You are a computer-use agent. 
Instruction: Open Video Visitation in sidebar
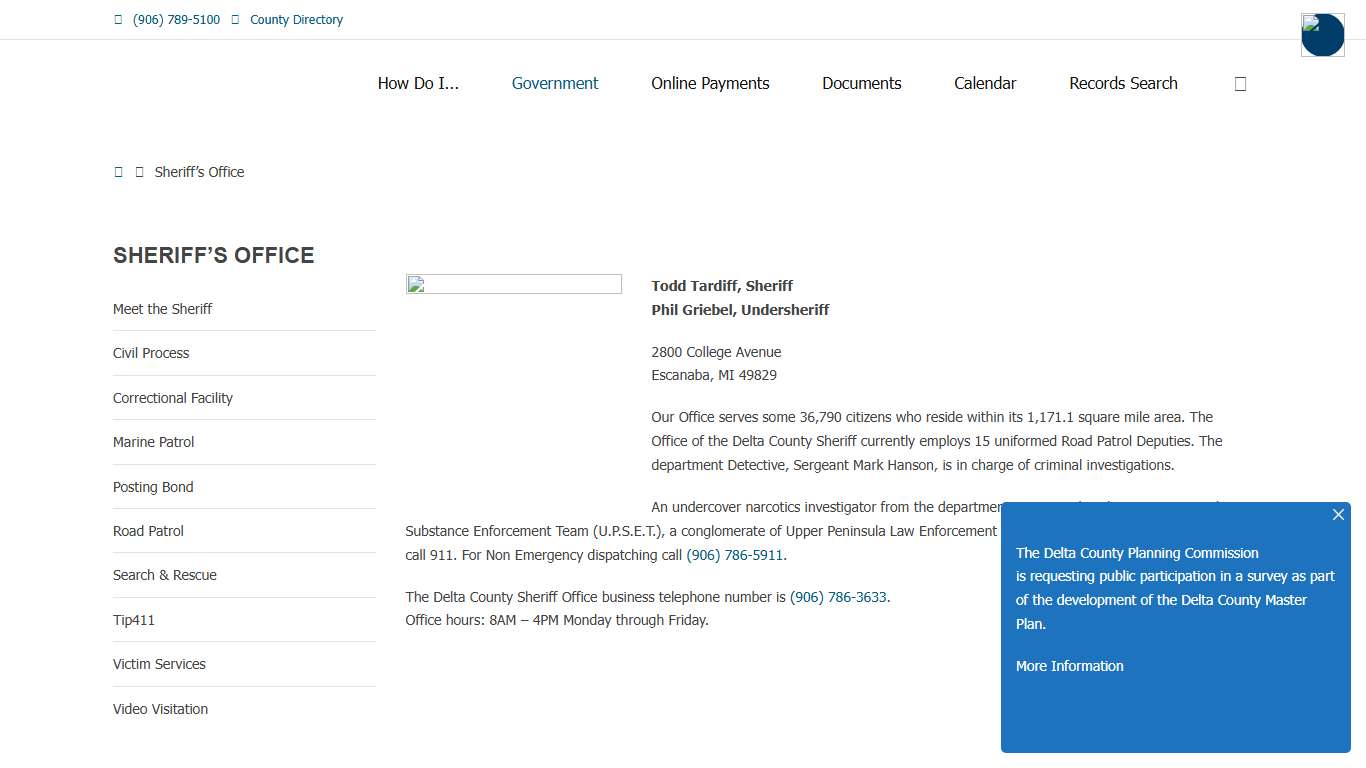pos(161,709)
